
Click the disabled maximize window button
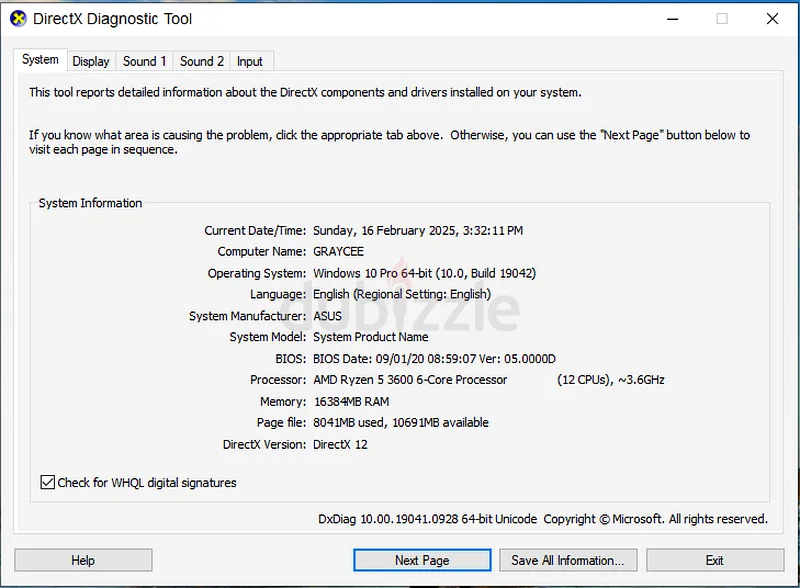pos(722,19)
